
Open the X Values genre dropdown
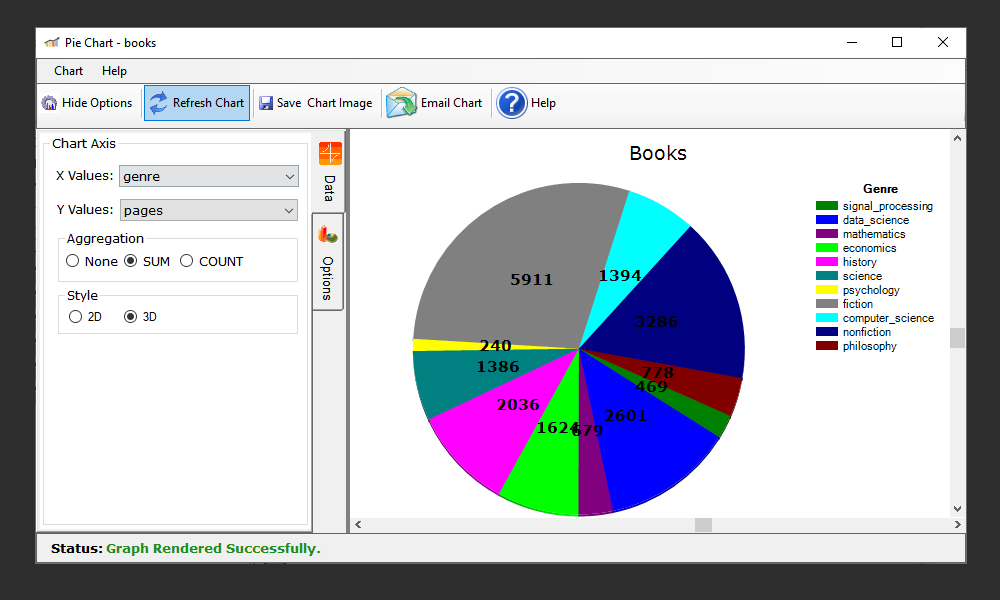tap(209, 176)
